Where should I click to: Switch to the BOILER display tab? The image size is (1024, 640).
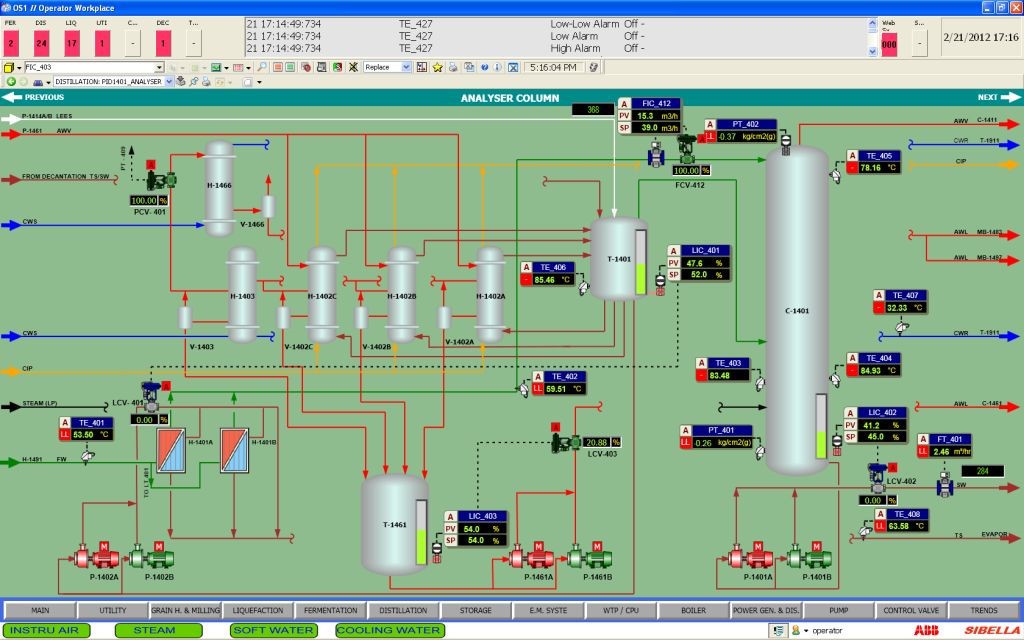tap(694, 610)
